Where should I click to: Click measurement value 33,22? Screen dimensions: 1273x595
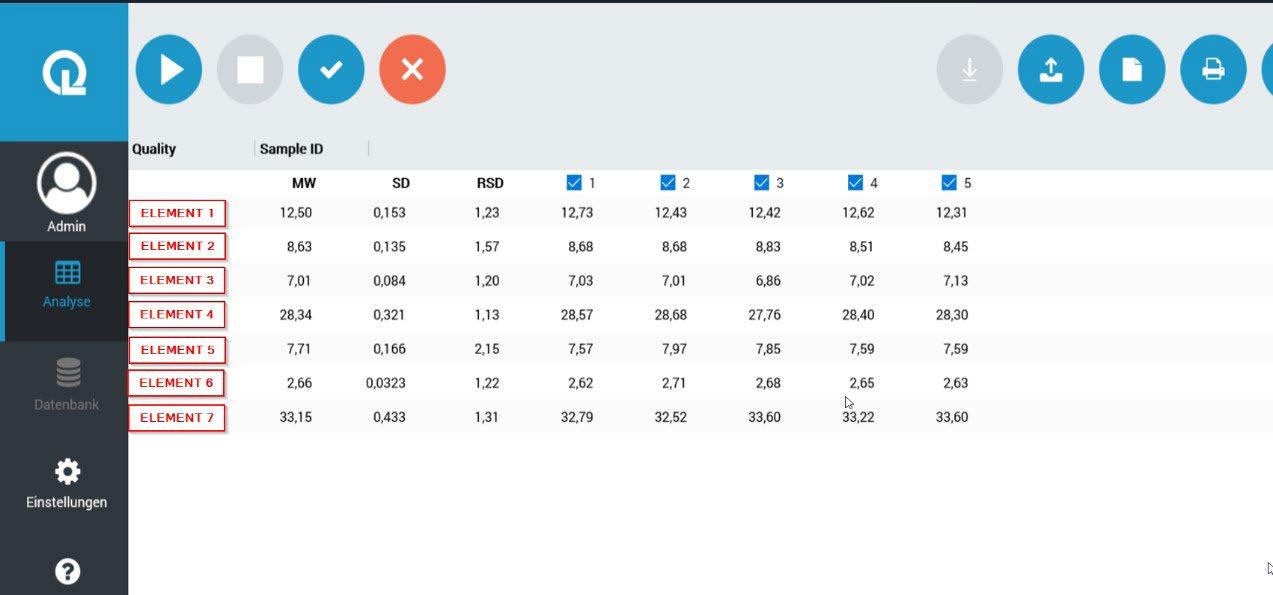pyautogui.click(x=859, y=417)
